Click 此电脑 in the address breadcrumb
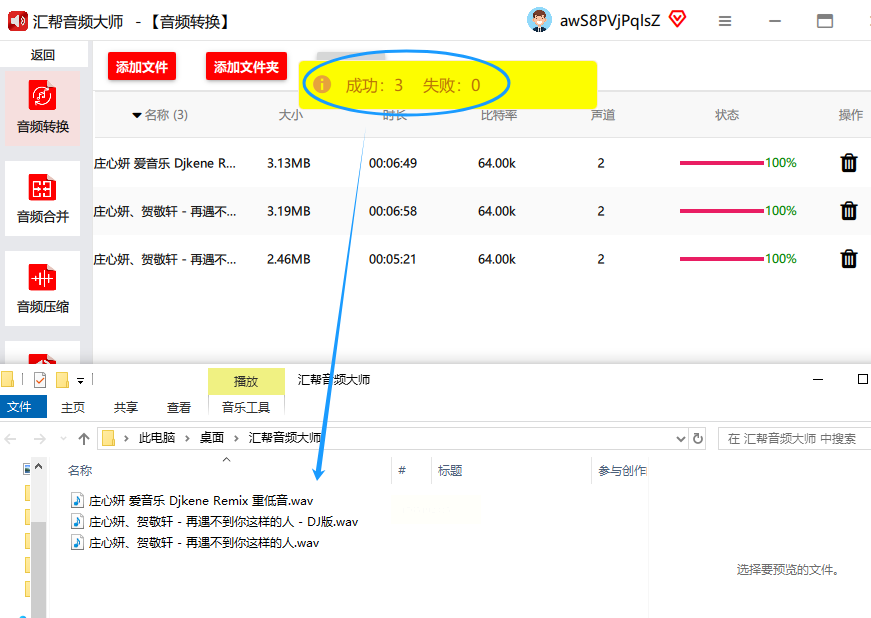 click(157, 438)
